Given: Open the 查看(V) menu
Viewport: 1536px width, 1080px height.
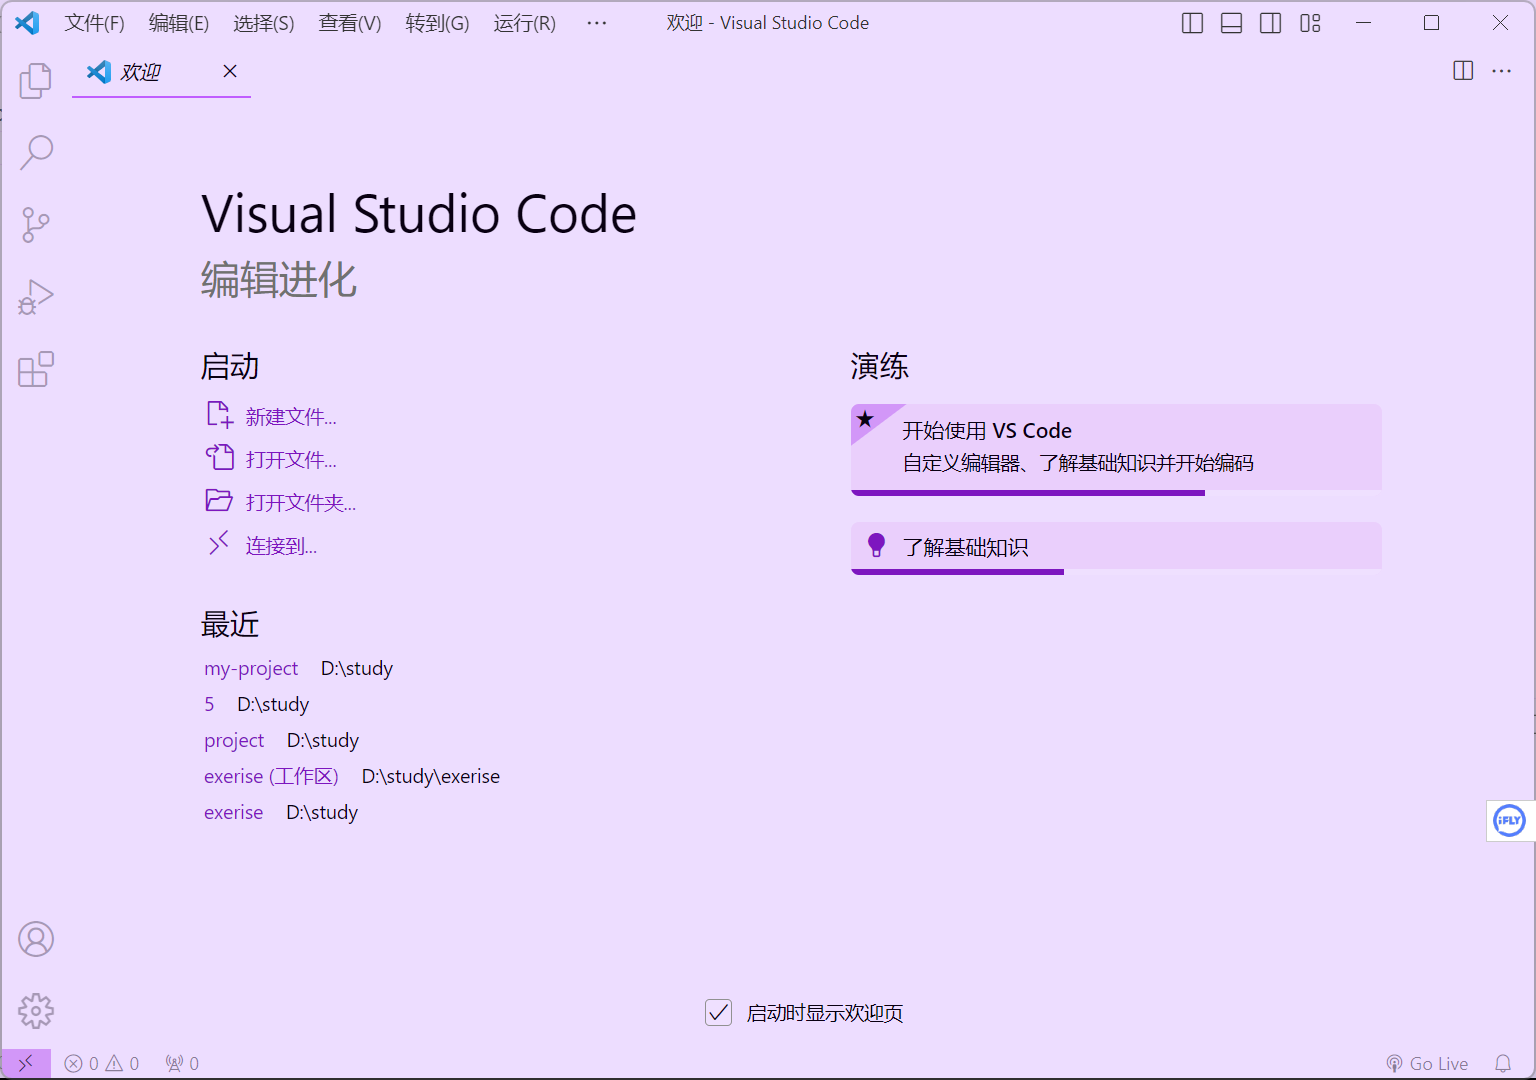Looking at the screenshot, I should 350,23.
